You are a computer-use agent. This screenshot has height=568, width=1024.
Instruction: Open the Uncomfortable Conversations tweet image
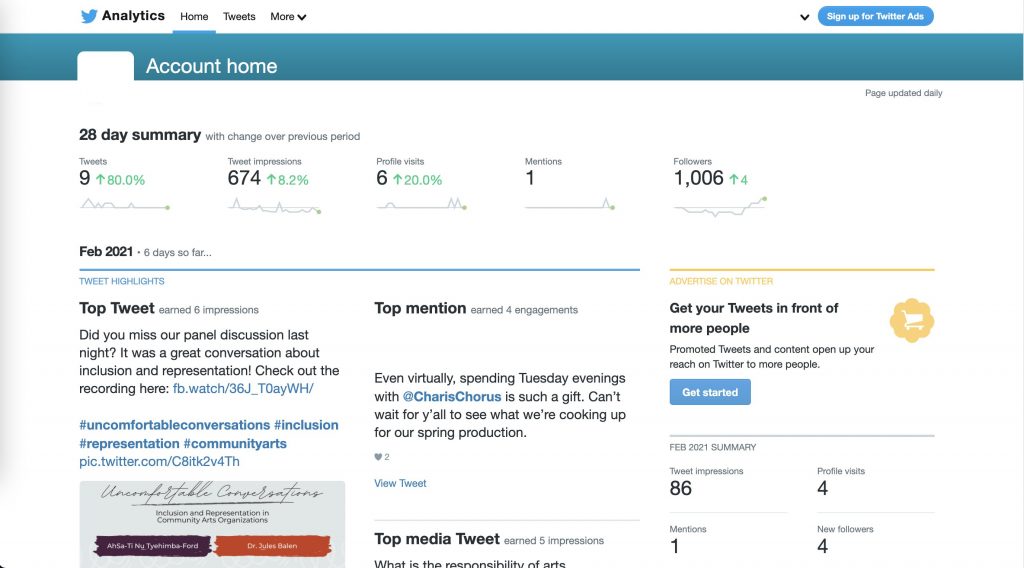(x=212, y=524)
